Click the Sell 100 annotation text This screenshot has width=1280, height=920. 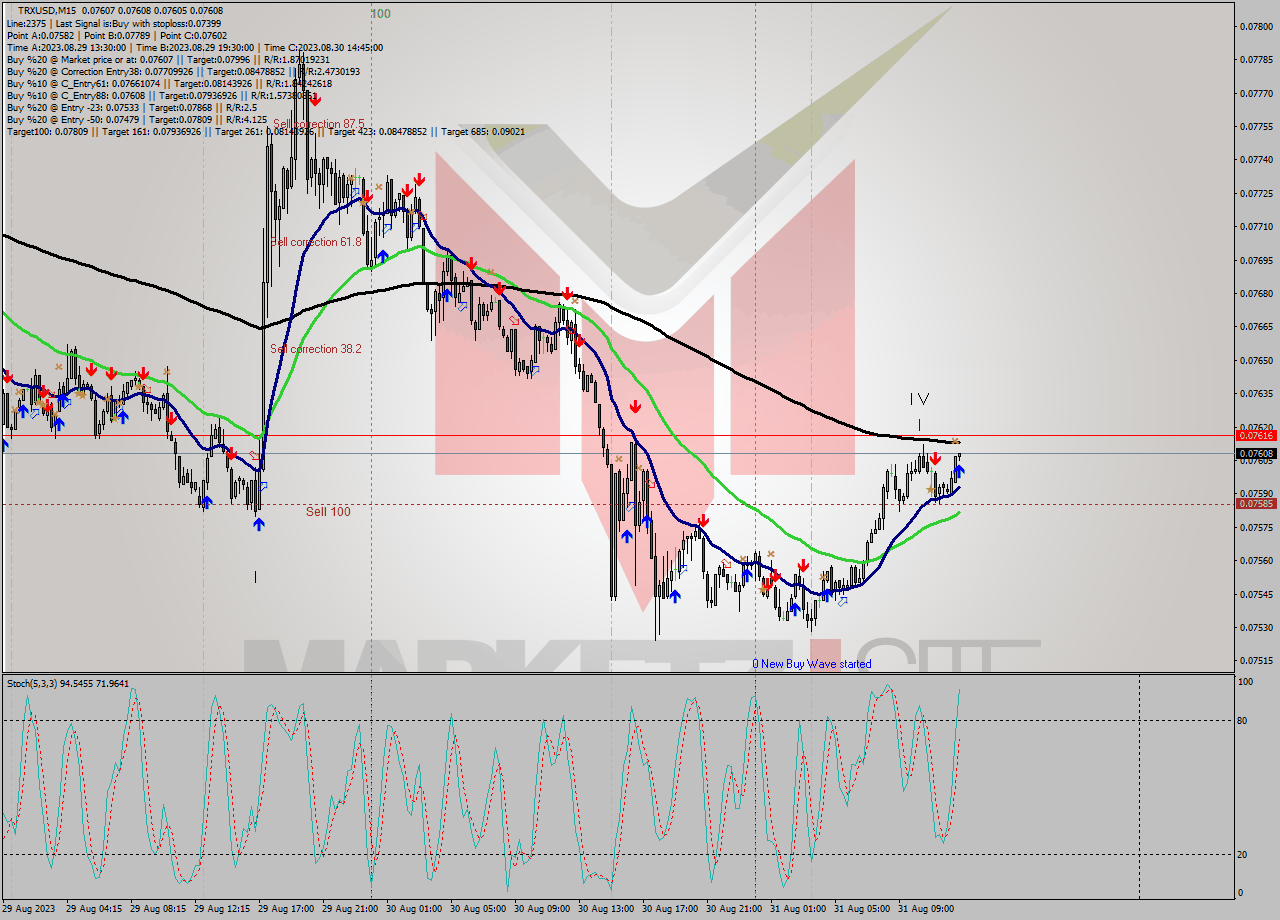point(327,510)
